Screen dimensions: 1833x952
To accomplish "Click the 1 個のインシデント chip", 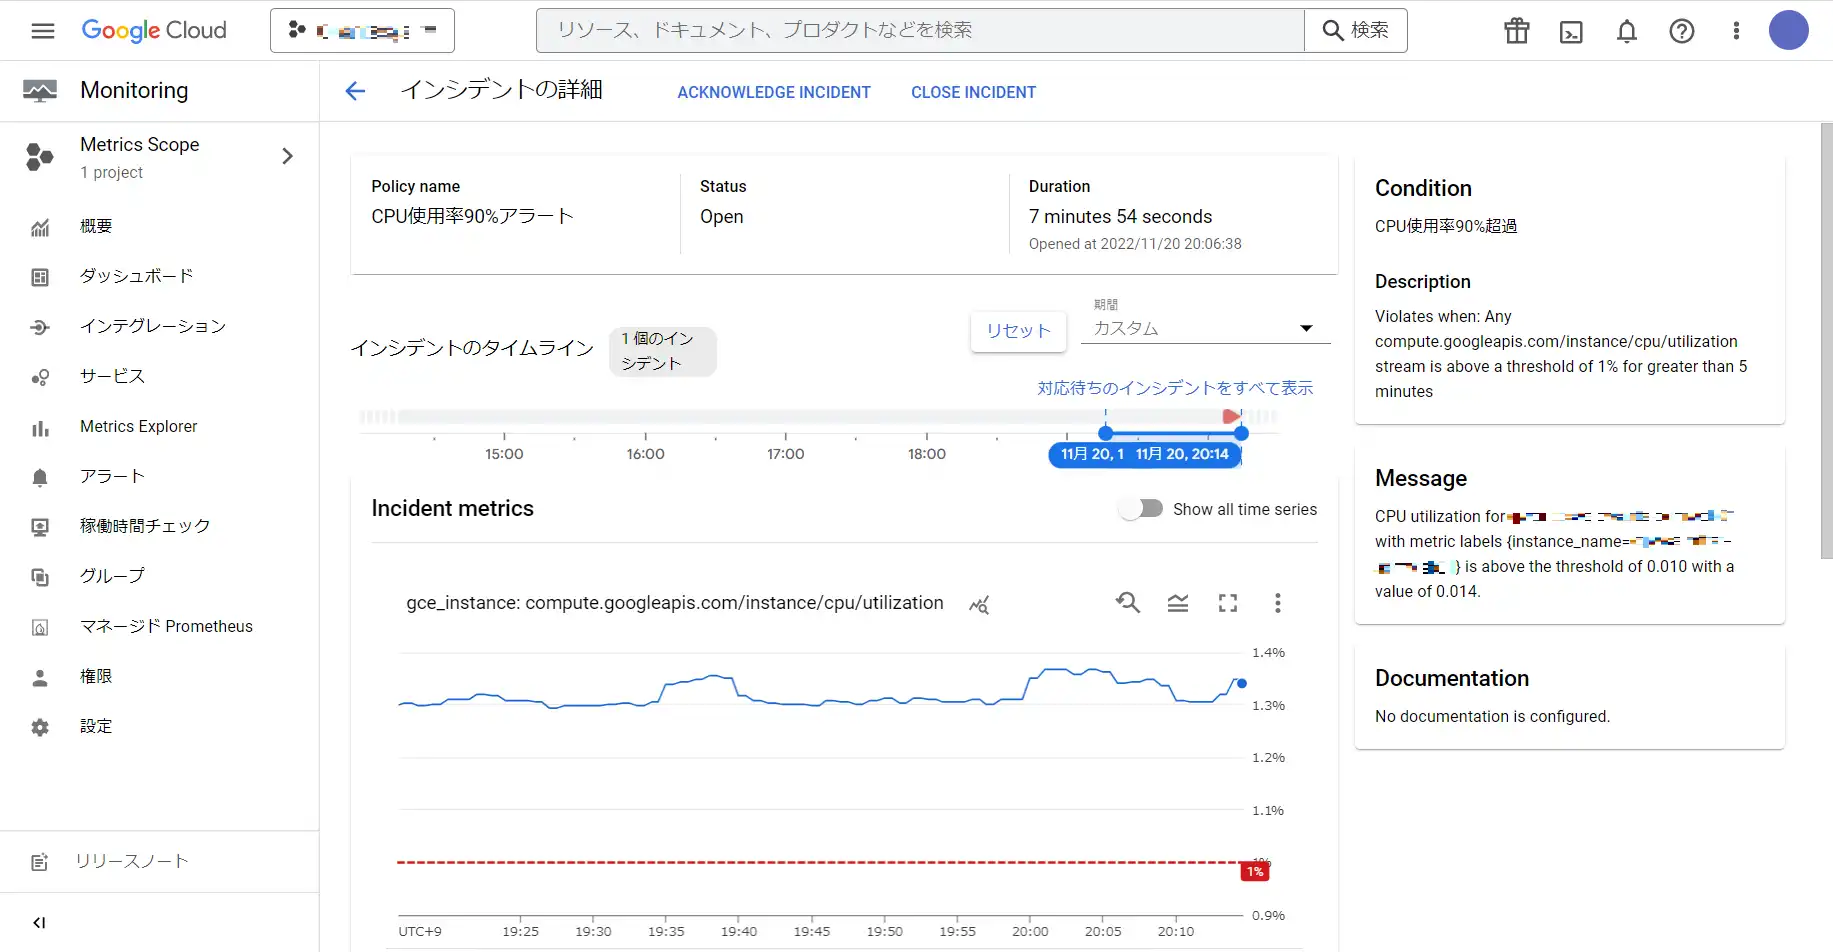I will (x=662, y=351).
